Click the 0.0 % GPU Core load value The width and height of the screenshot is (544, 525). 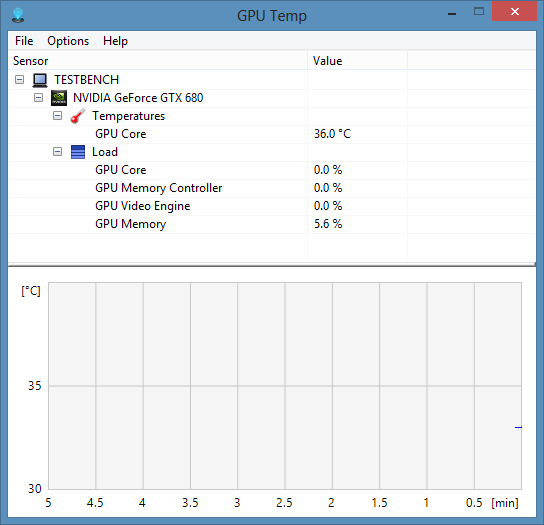[328, 170]
